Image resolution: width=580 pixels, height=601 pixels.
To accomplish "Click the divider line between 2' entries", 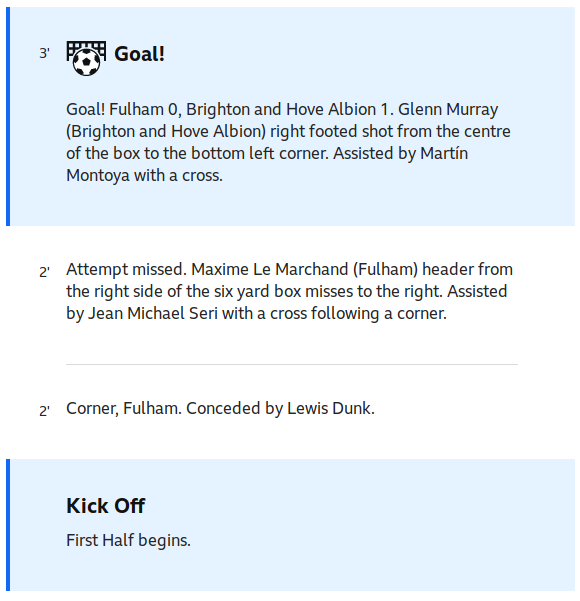I will pyautogui.click(x=292, y=364).
